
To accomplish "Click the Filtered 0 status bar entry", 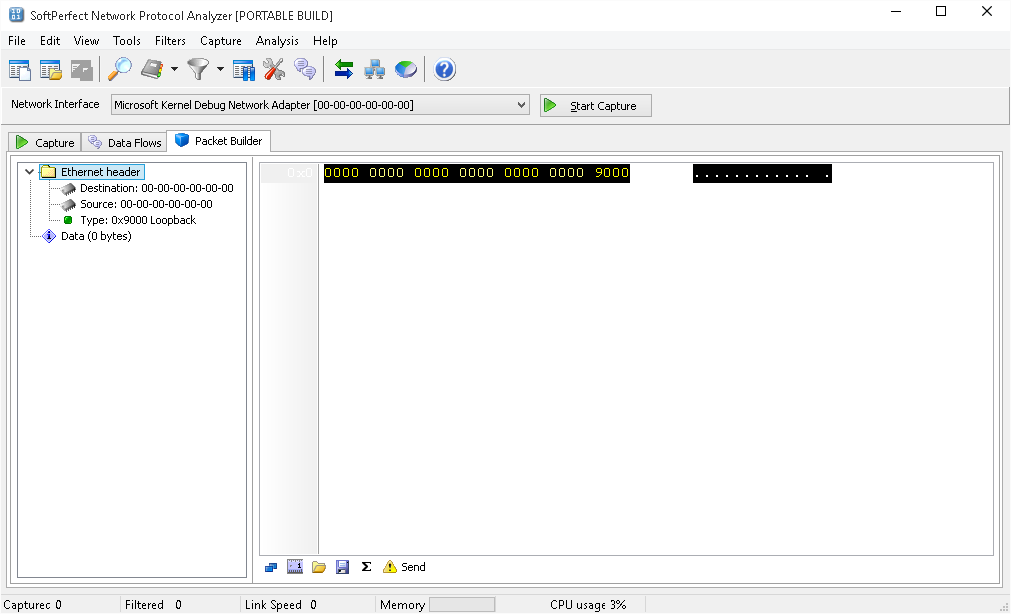I will [153, 605].
